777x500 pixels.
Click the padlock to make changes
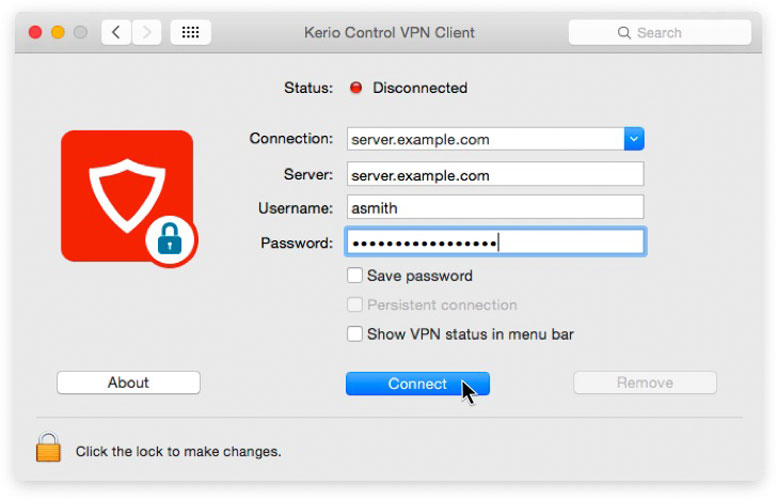(x=48, y=449)
